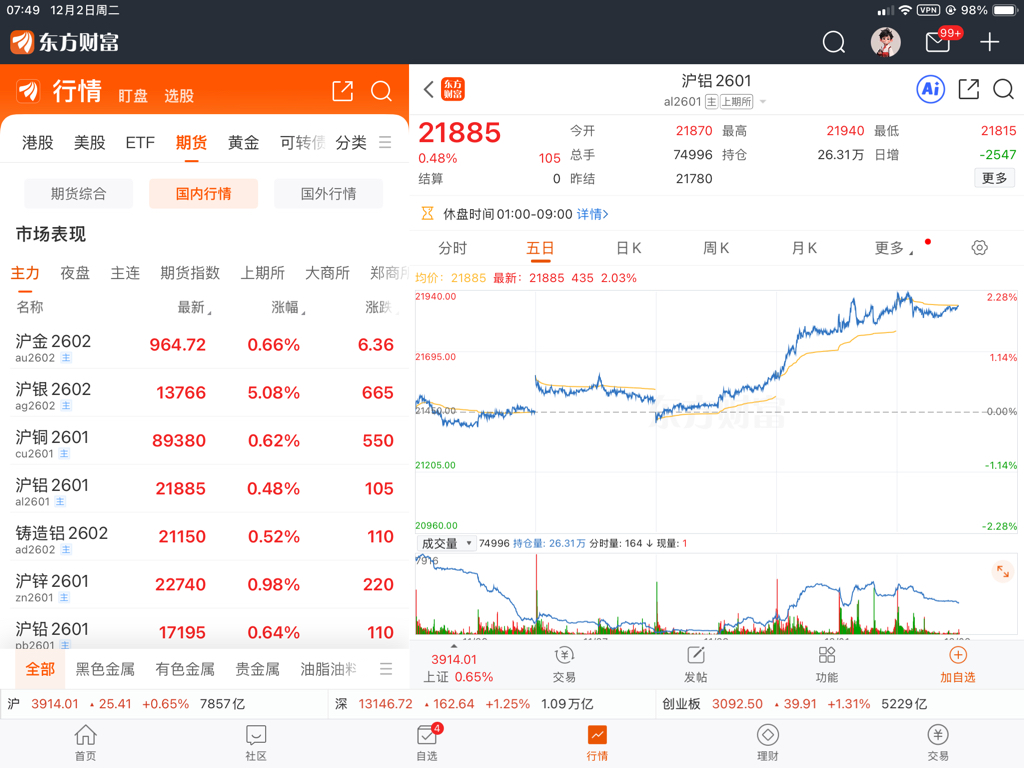Show 分时 chart tab
Viewport: 1024px width, 768px height.
(x=453, y=248)
